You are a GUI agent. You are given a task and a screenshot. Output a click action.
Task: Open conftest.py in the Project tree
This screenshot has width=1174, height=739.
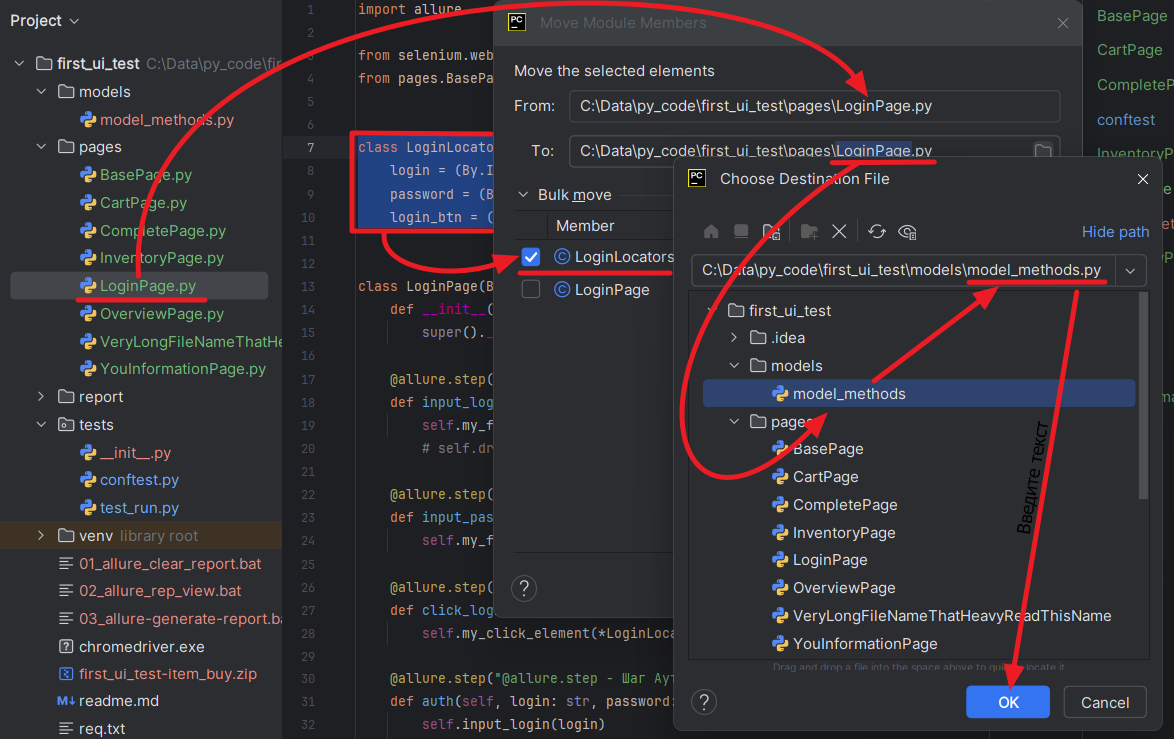pos(139,480)
